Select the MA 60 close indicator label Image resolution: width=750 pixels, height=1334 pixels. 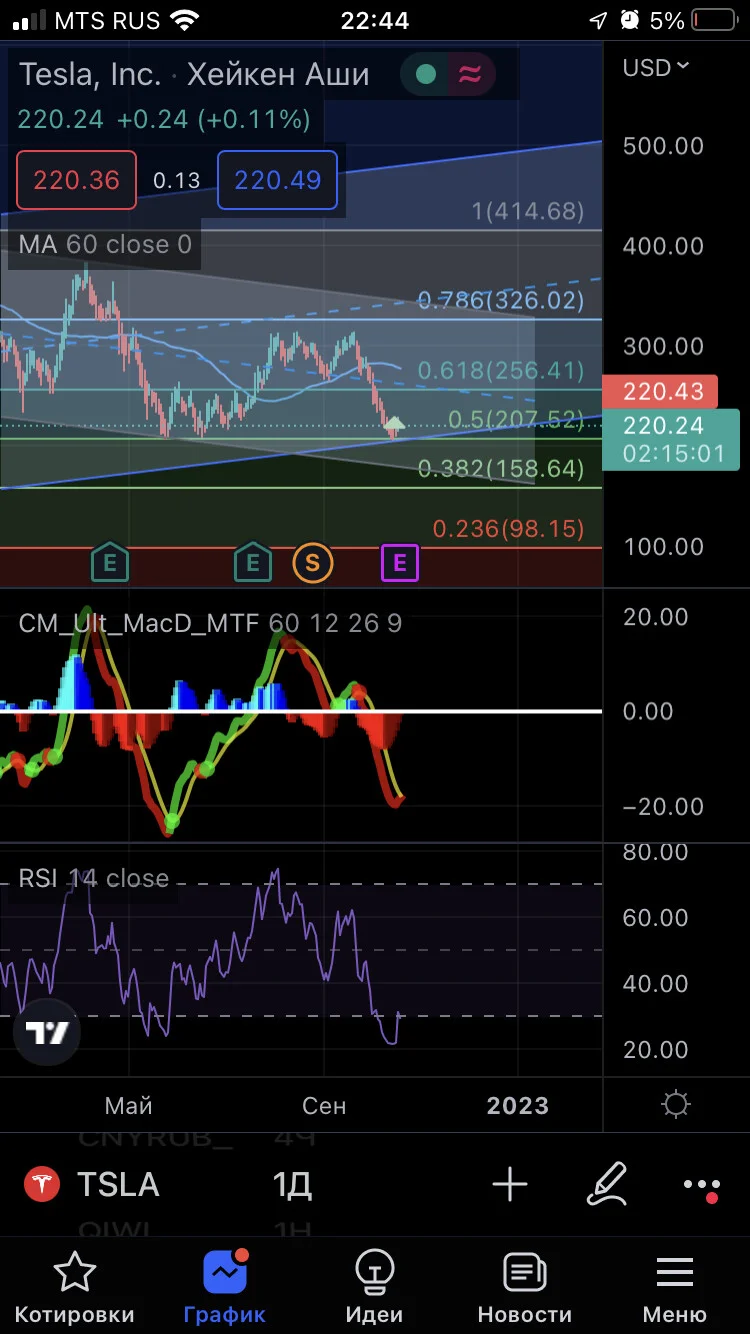pos(105,244)
